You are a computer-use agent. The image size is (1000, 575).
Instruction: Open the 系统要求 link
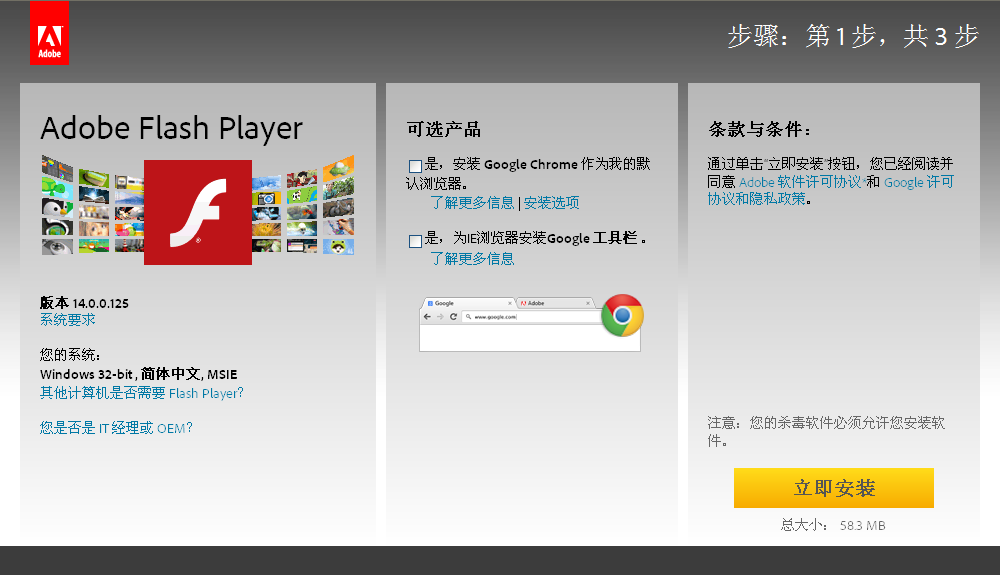68,320
